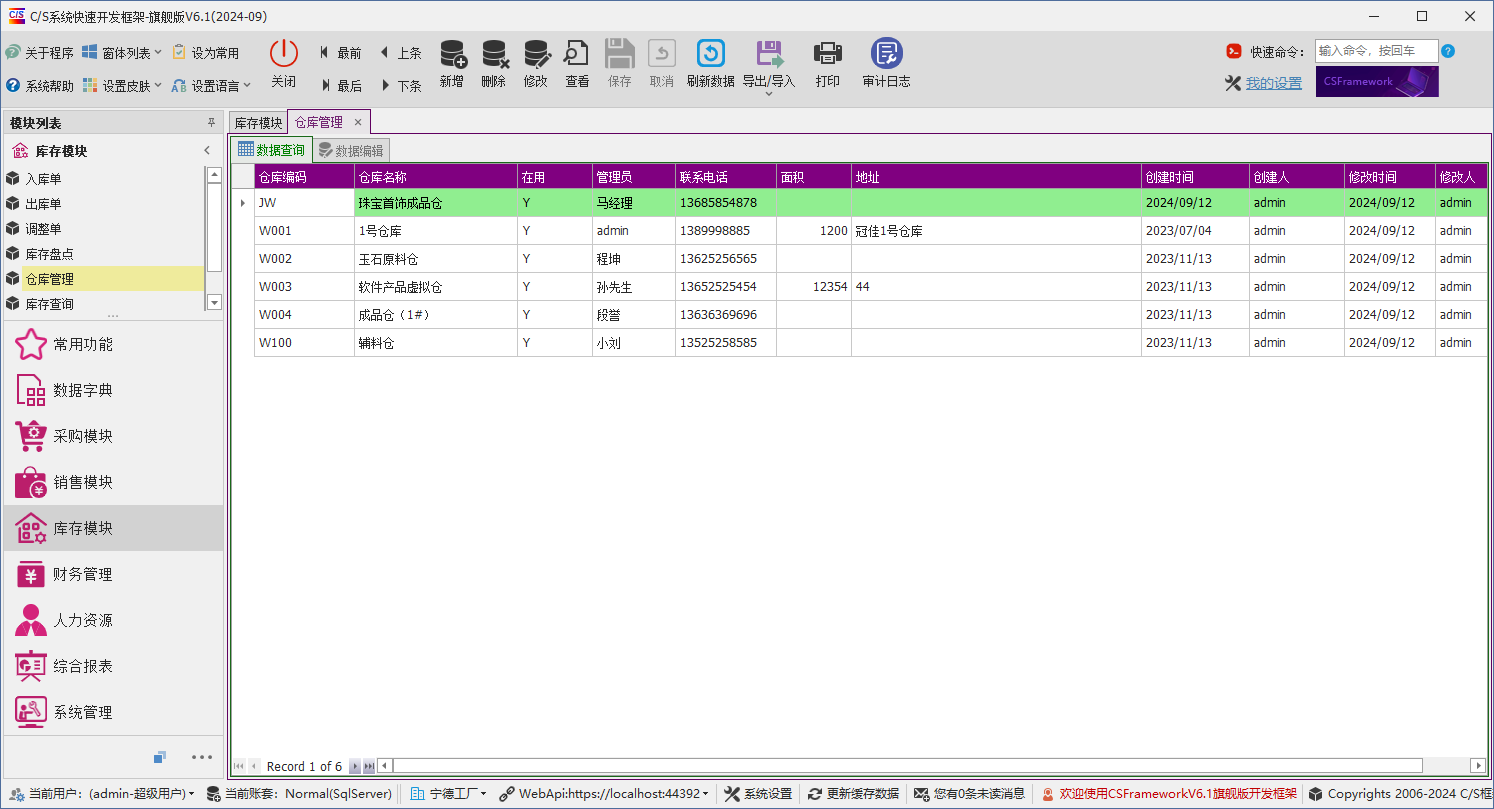Open 关于程序 about program
Image resolution: width=1494 pixels, height=809 pixels.
tap(39, 53)
